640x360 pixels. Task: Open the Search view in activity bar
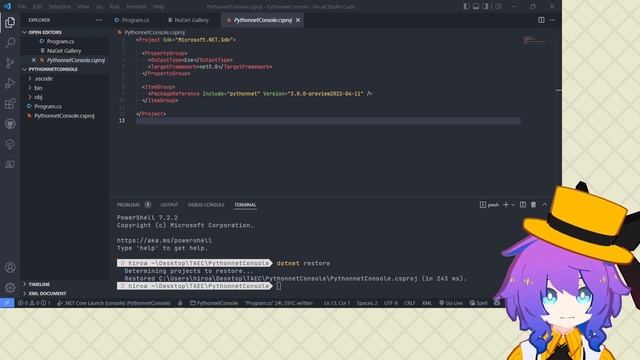(10, 42)
